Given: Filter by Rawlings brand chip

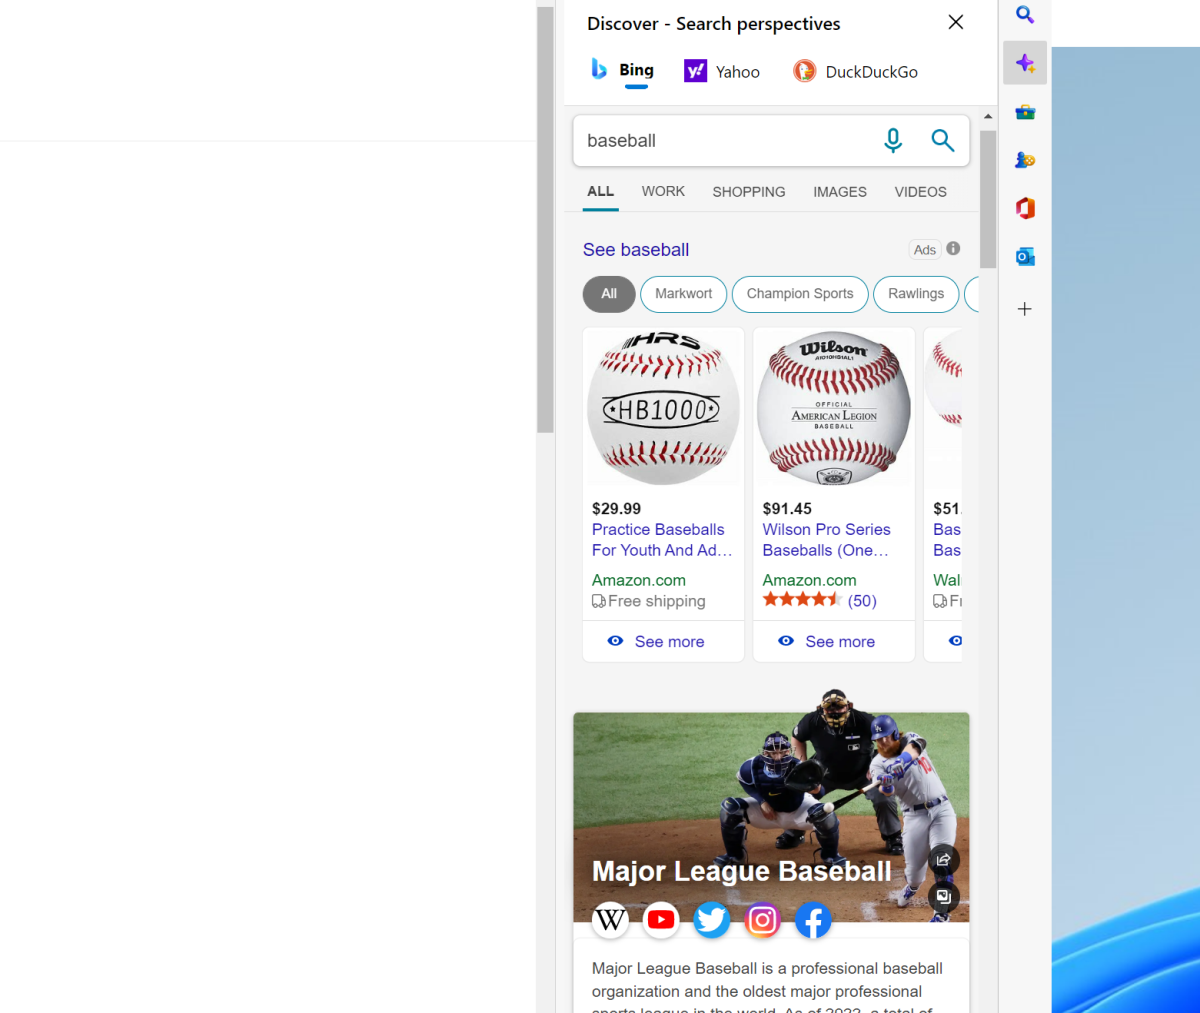Looking at the screenshot, I should point(916,294).
